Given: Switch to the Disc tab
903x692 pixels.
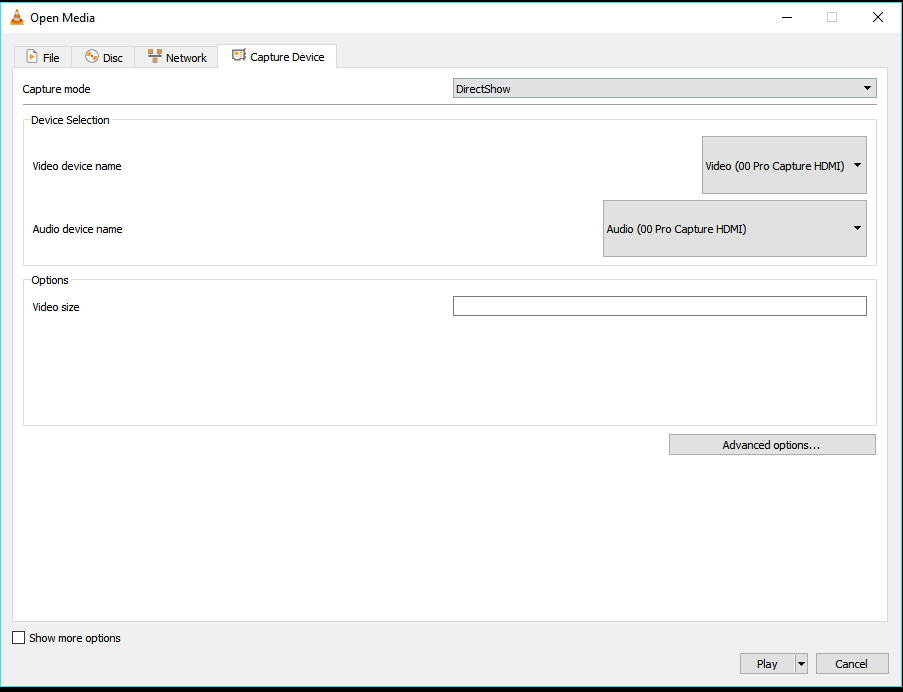Looking at the screenshot, I should 103,57.
